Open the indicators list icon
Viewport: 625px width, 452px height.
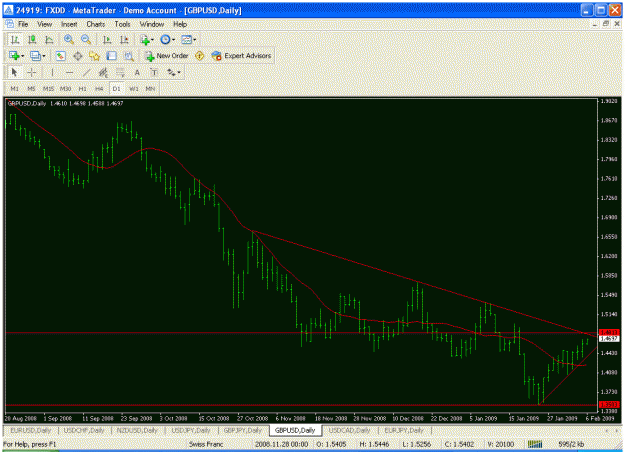[x=144, y=39]
